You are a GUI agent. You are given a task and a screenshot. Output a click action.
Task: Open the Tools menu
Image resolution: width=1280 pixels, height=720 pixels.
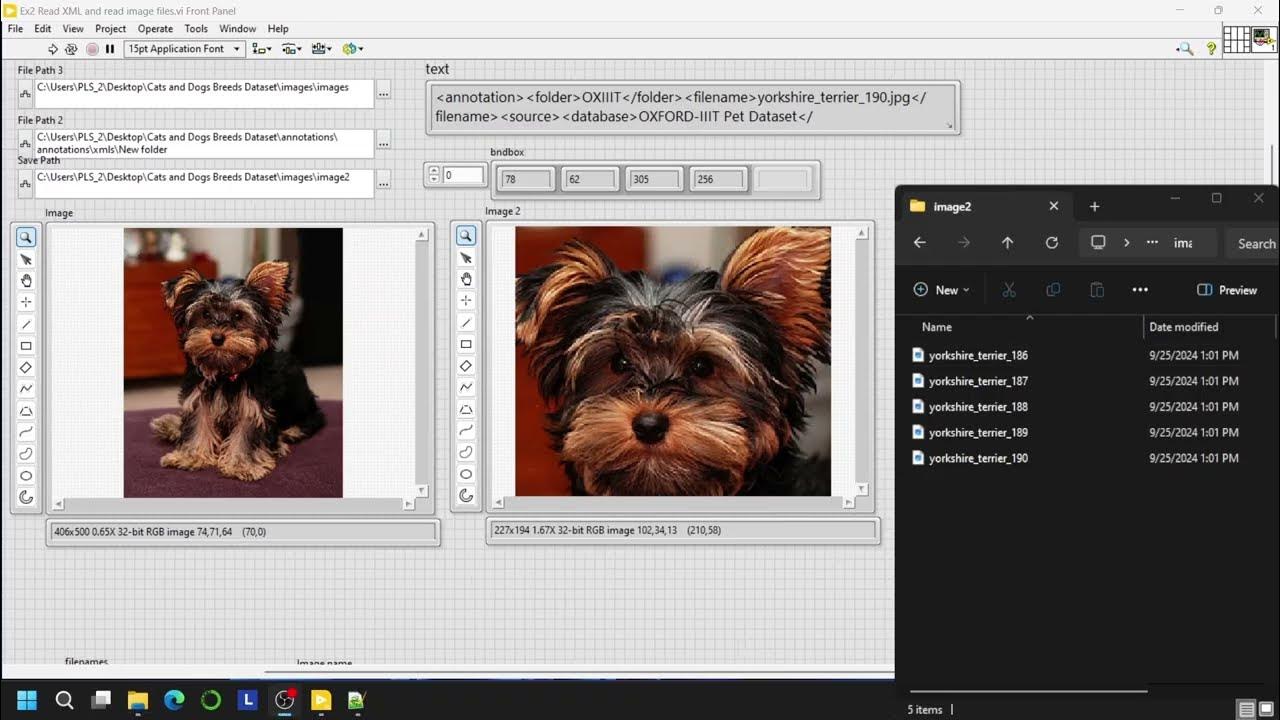click(x=196, y=29)
